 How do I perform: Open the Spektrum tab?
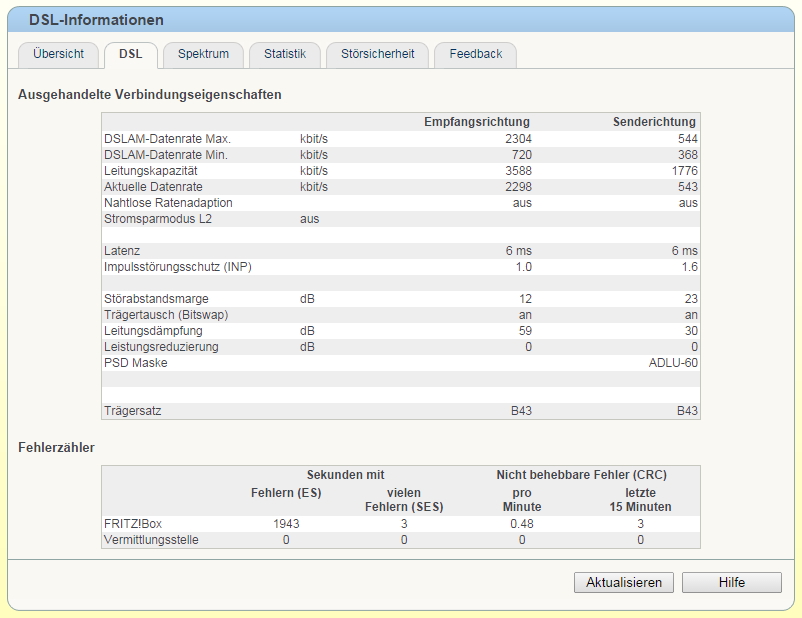[x=203, y=54]
